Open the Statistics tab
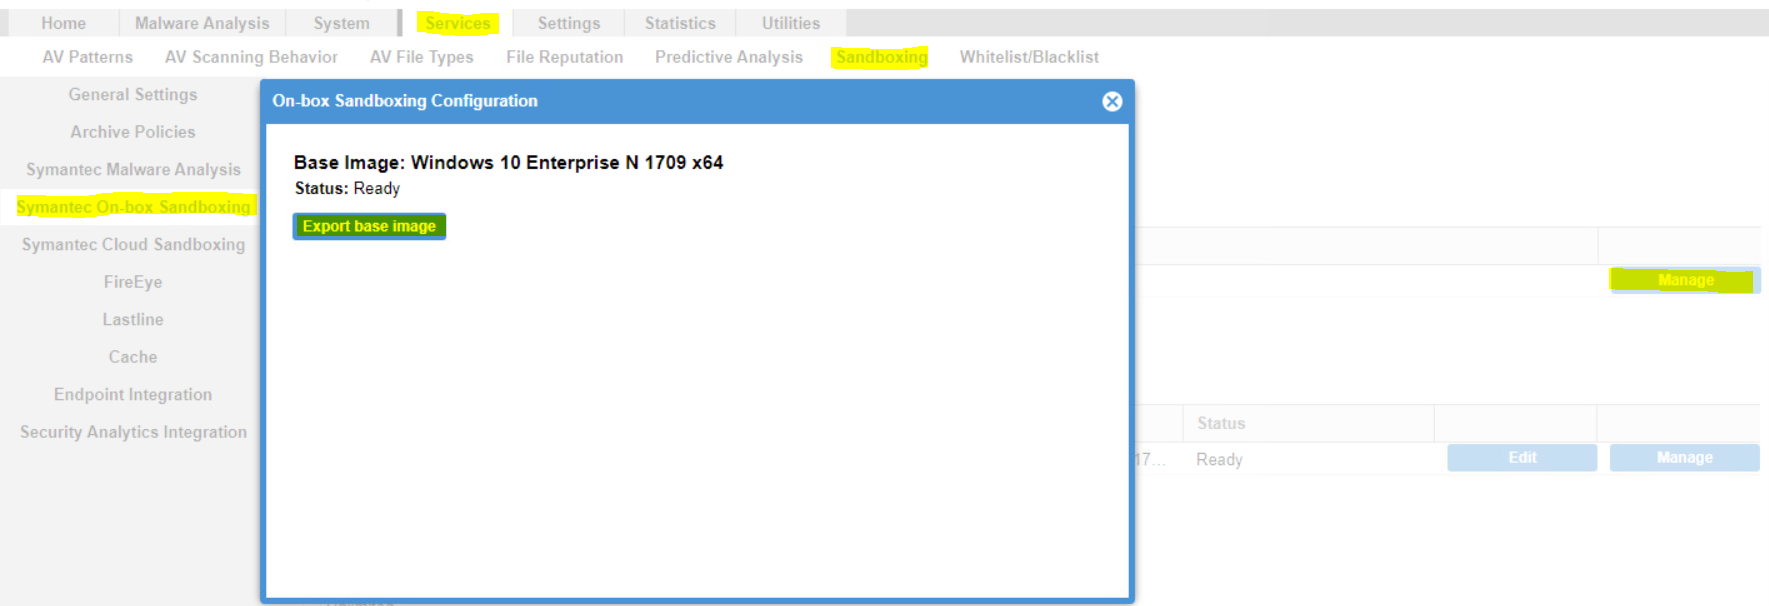Screen dimensions: 1769x606 coord(680,23)
